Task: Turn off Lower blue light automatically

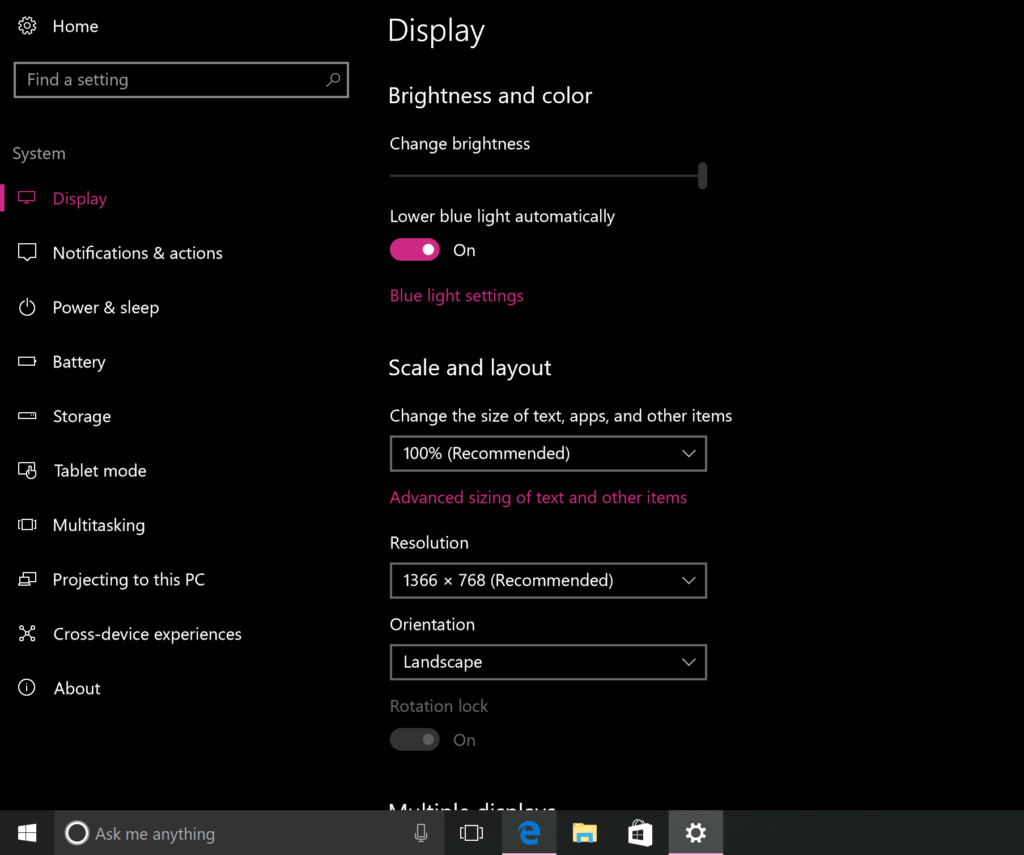Action: [415, 250]
